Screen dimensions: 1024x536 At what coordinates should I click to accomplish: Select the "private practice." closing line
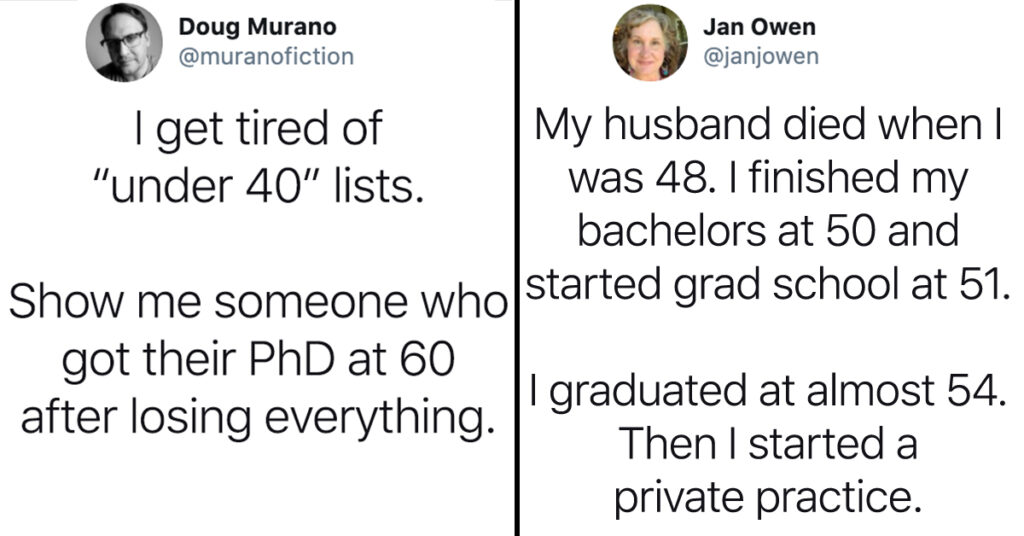tap(767, 499)
